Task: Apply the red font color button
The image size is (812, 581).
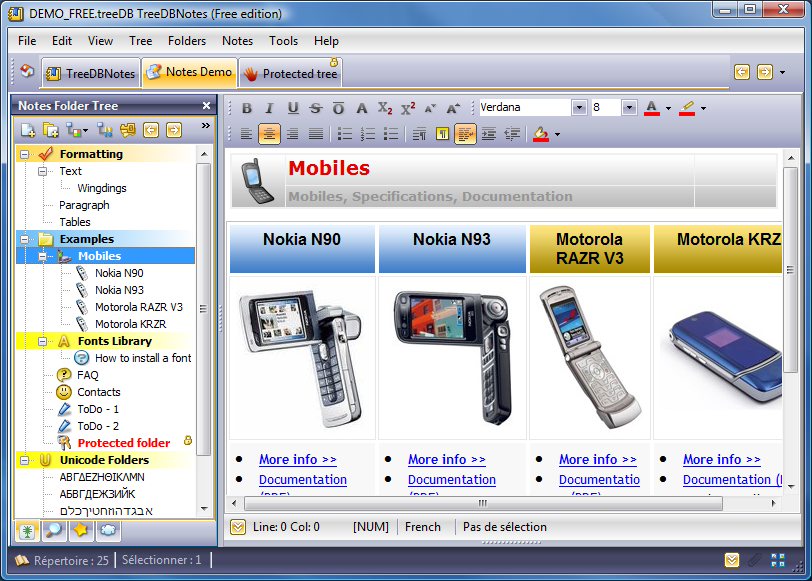Action: (652, 108)
